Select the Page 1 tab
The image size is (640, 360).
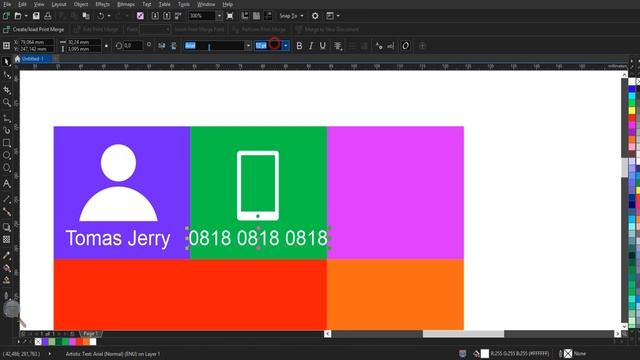click(90, 334)
